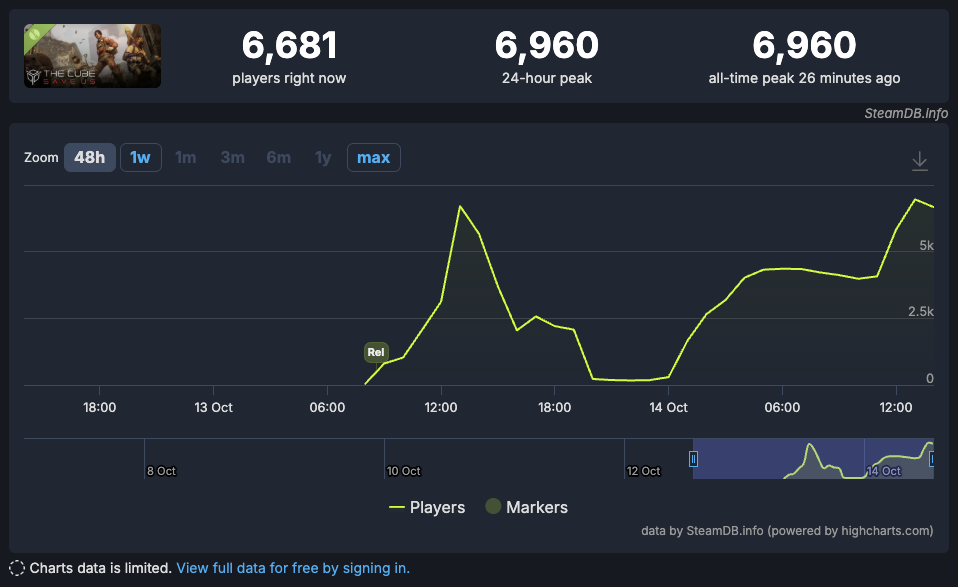Click the SteamDB.info credit above the chart
958x587 pixels.
(x=905, y=113)
